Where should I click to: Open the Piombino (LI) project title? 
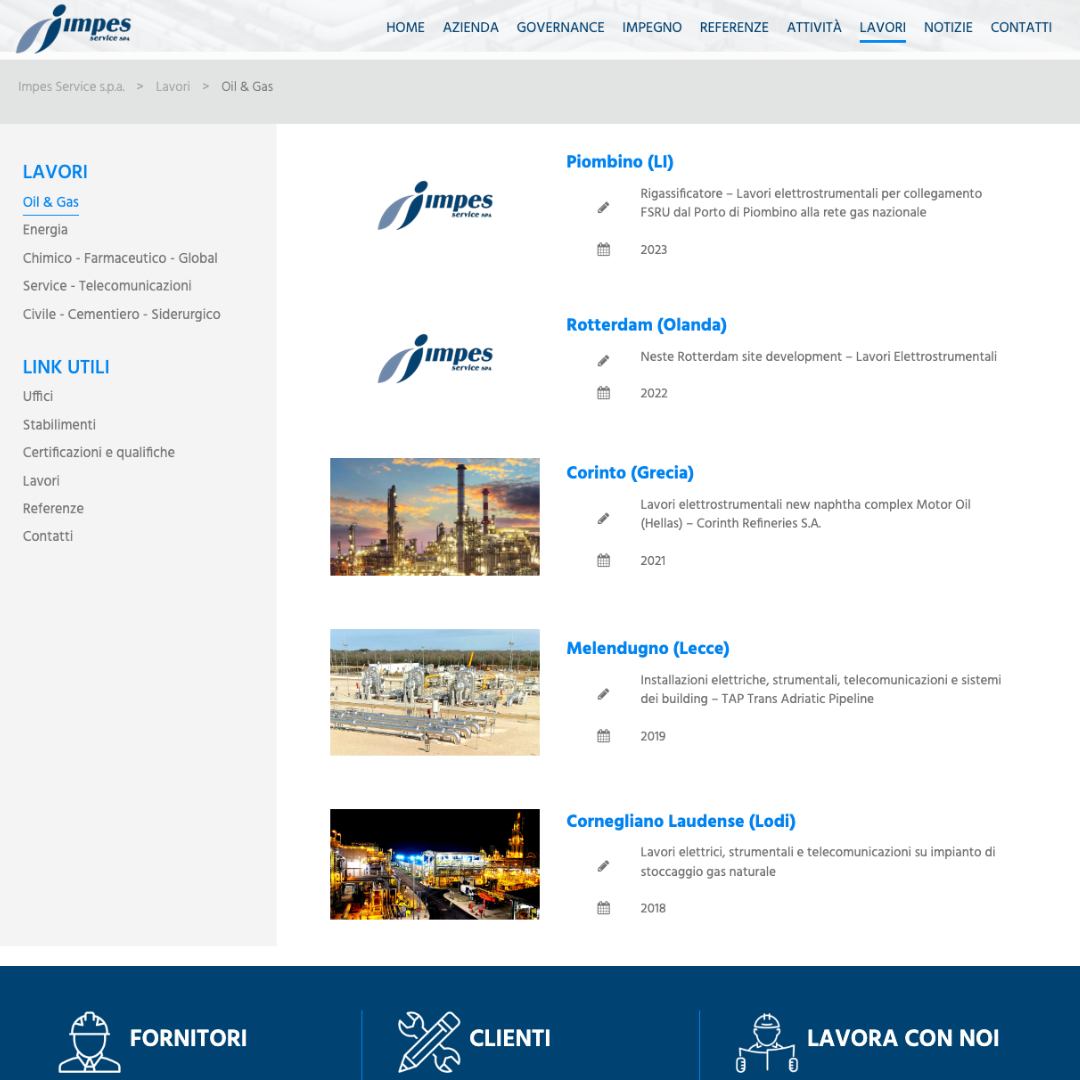pyautogui.click(x=620, y=162)
